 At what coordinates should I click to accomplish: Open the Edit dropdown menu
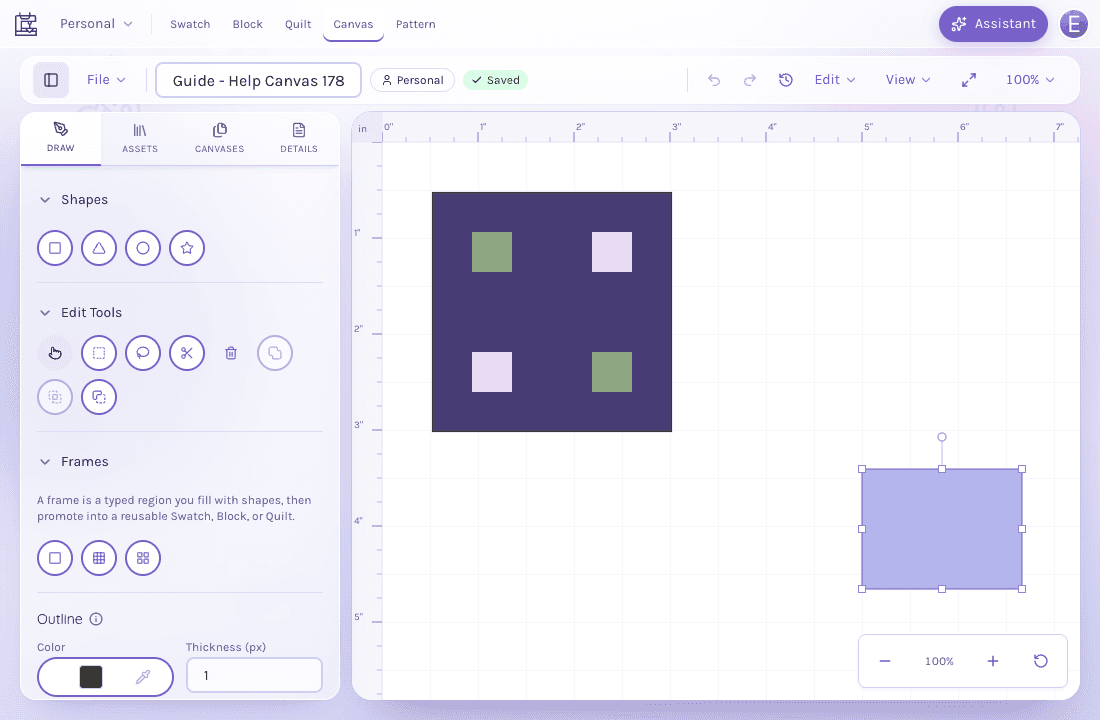coord(835,80)
